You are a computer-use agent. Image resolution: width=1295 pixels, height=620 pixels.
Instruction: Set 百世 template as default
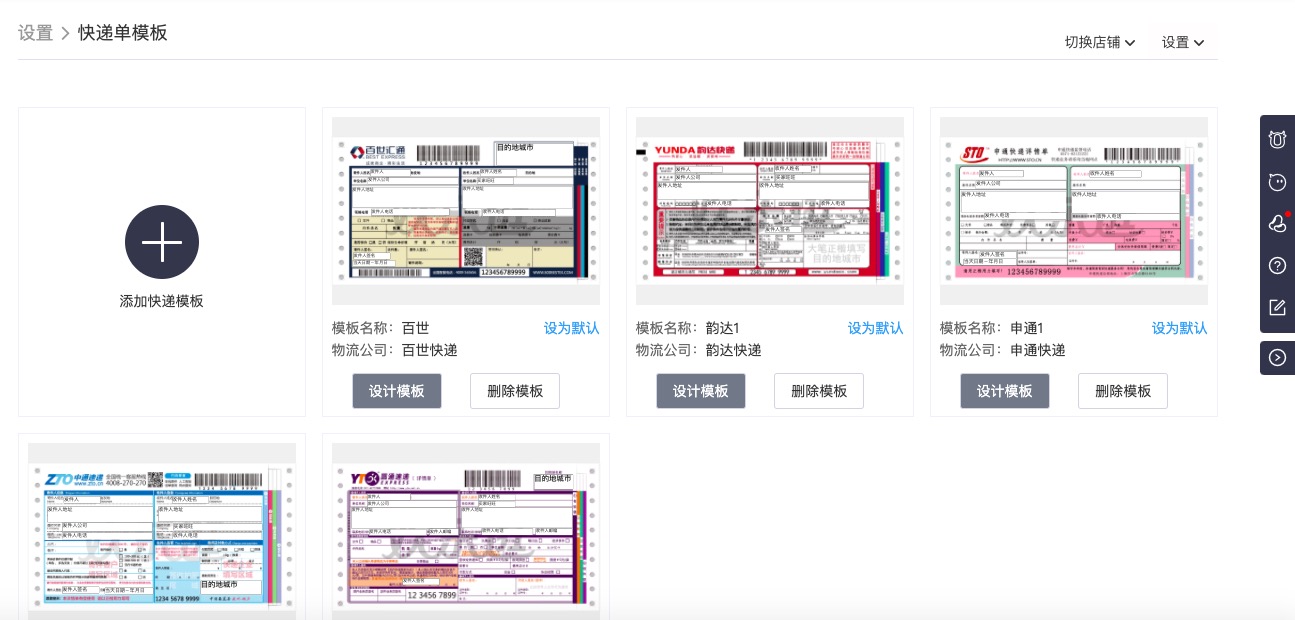pos(571,328)
